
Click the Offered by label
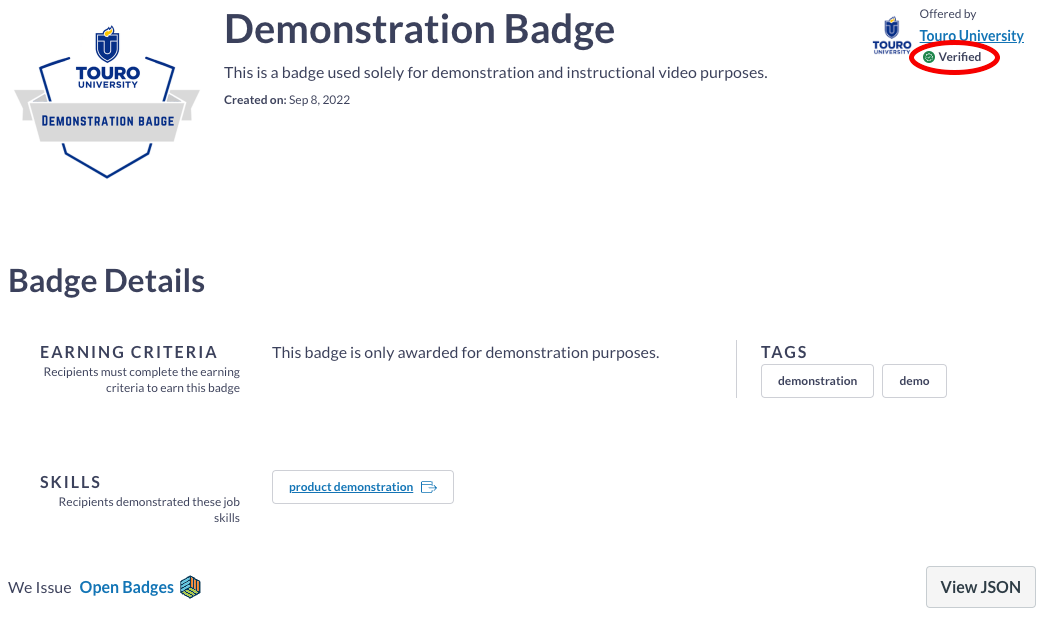pyautogui.click(x=948, y=14)
